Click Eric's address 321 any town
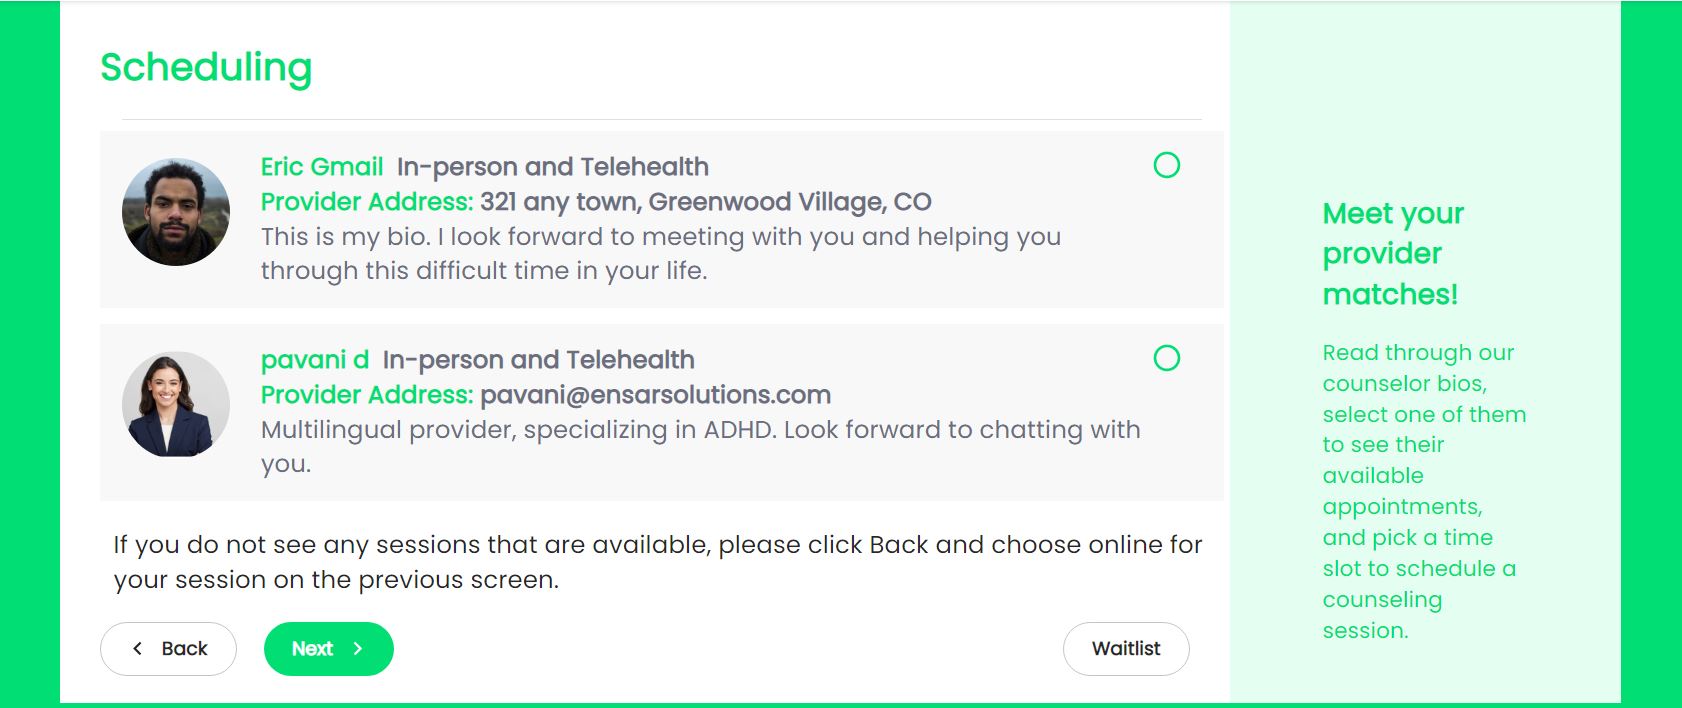Screen dimensions: 1682x708 click(706, 202)
